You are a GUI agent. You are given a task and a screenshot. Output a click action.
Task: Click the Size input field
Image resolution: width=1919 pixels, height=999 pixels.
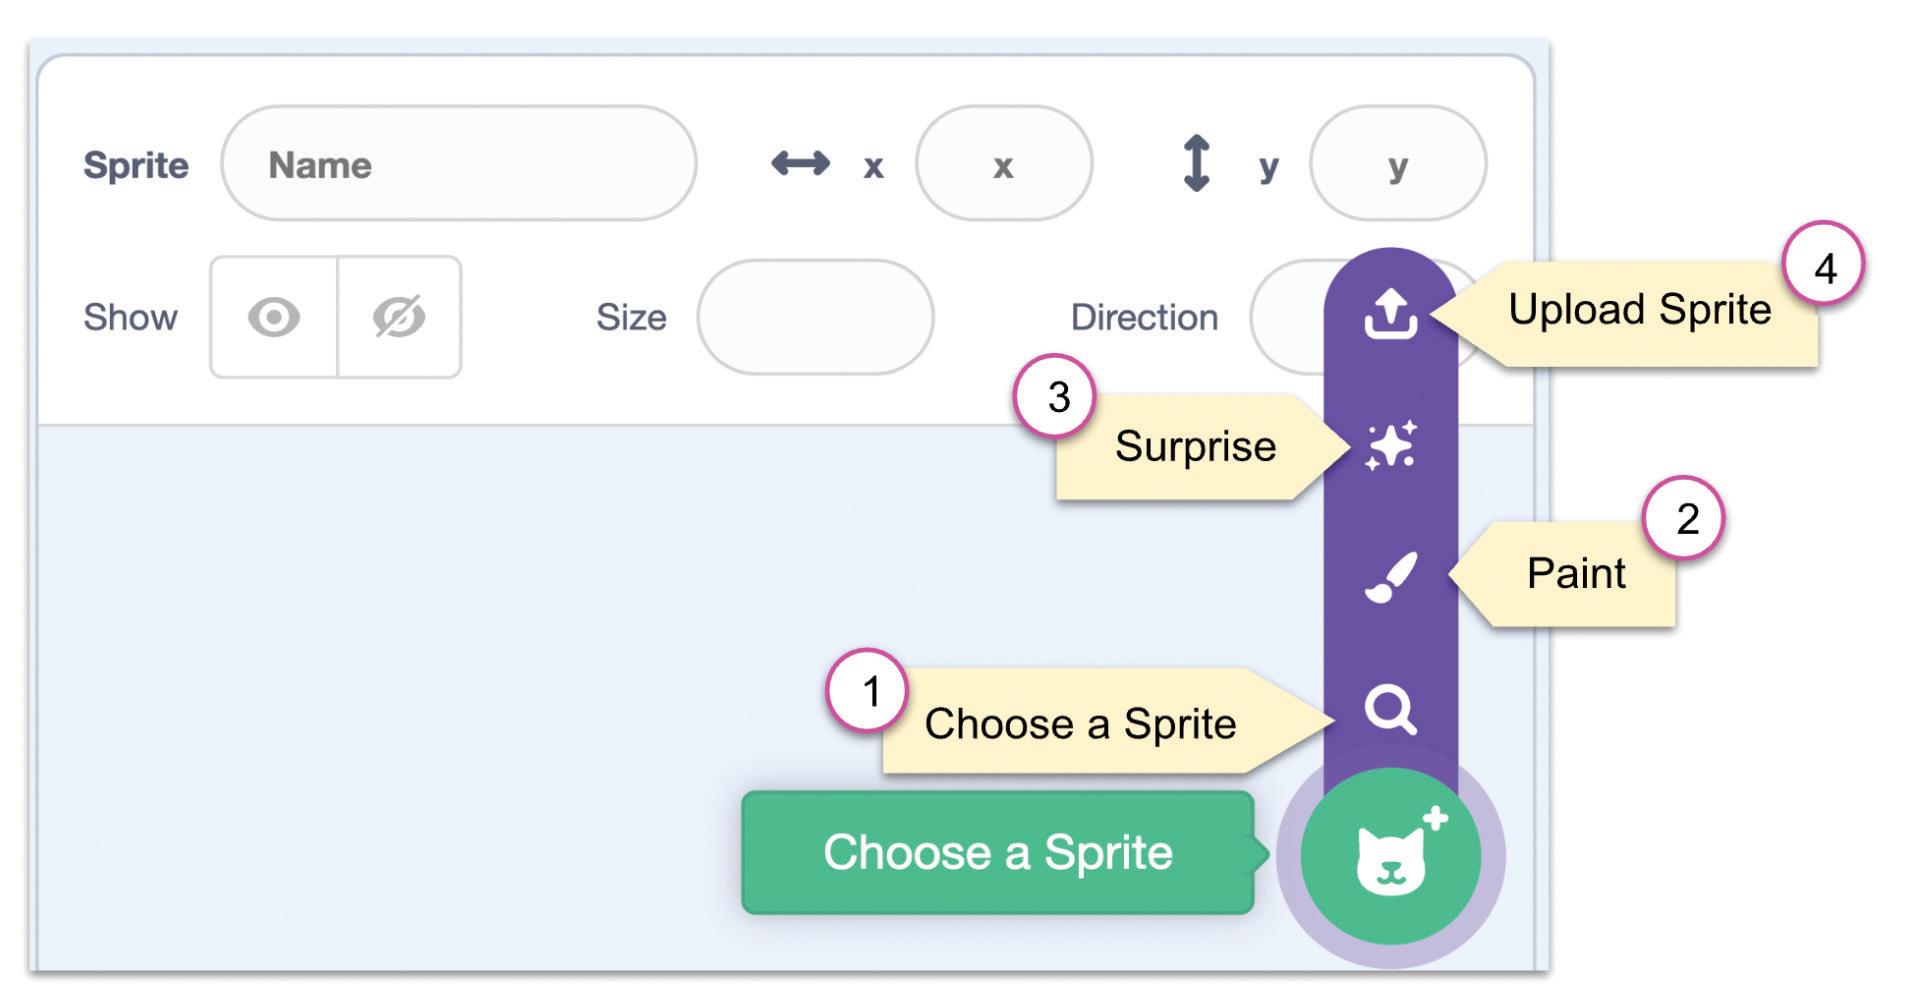pyautogui.click(x=815, y=317)
